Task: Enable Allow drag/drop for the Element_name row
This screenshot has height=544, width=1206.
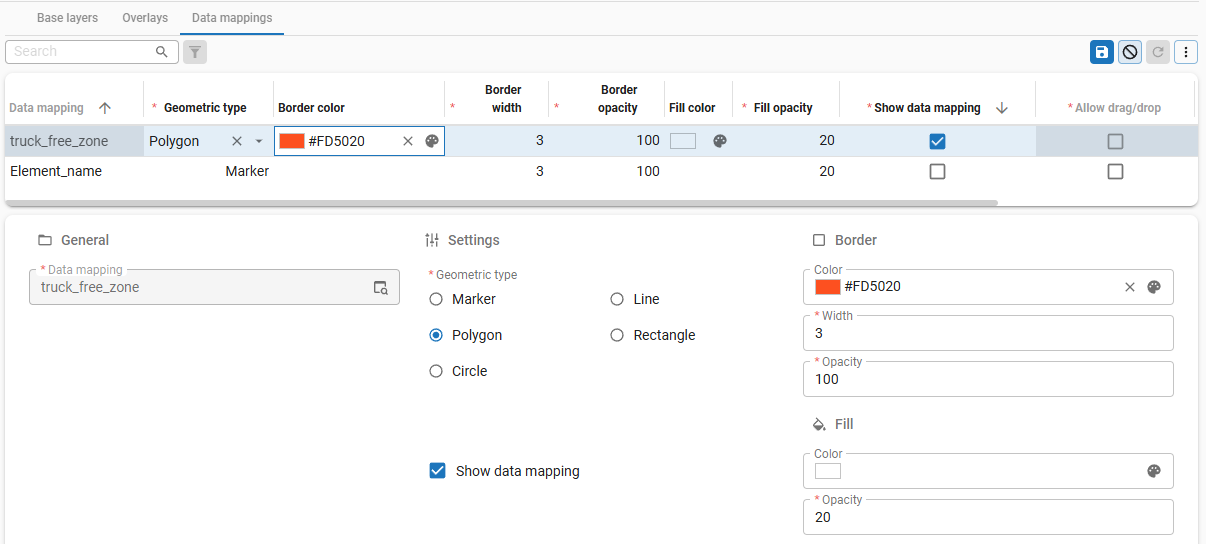Action: click(x=1115, y=172)
